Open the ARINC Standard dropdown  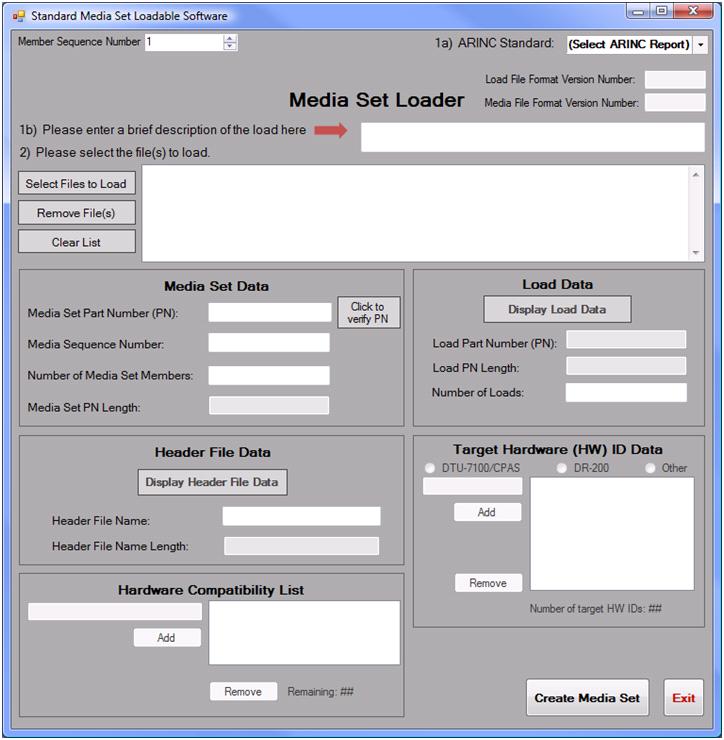tap(700, 45)
